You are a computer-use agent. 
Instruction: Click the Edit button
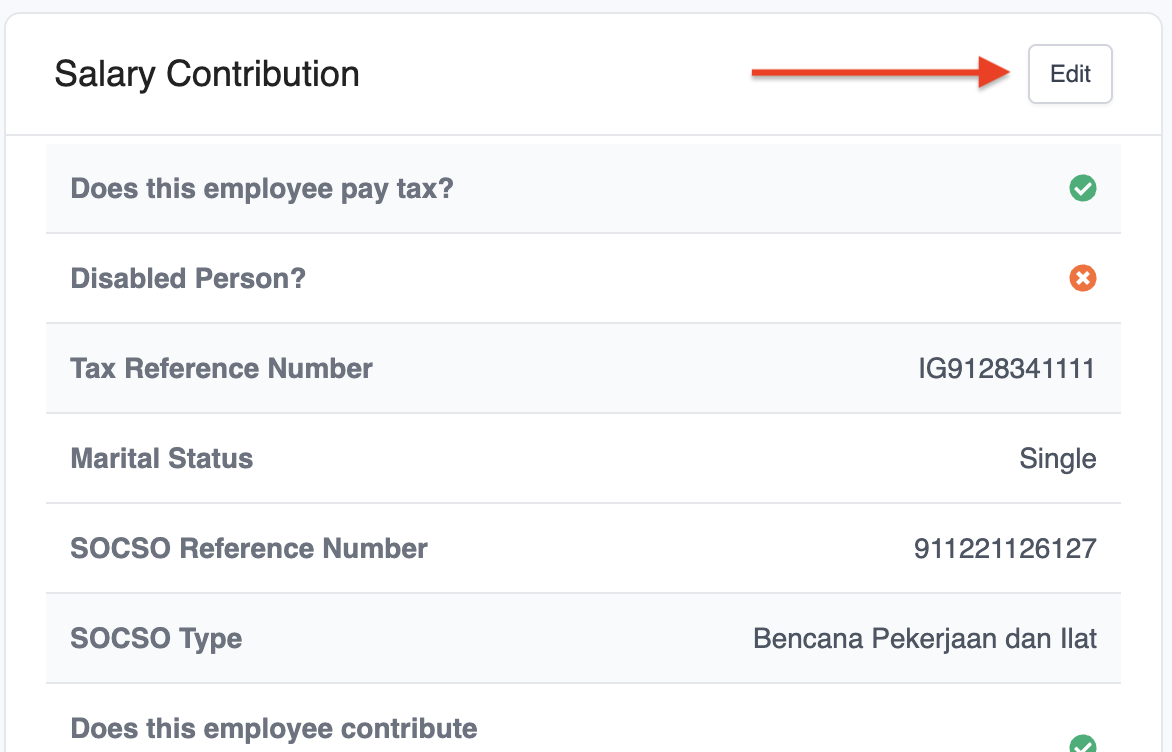point(1070,74)
